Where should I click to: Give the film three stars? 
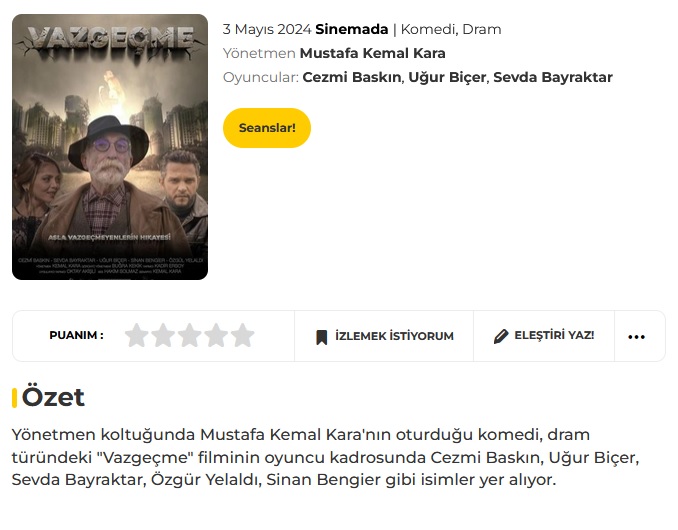[189, 335]
